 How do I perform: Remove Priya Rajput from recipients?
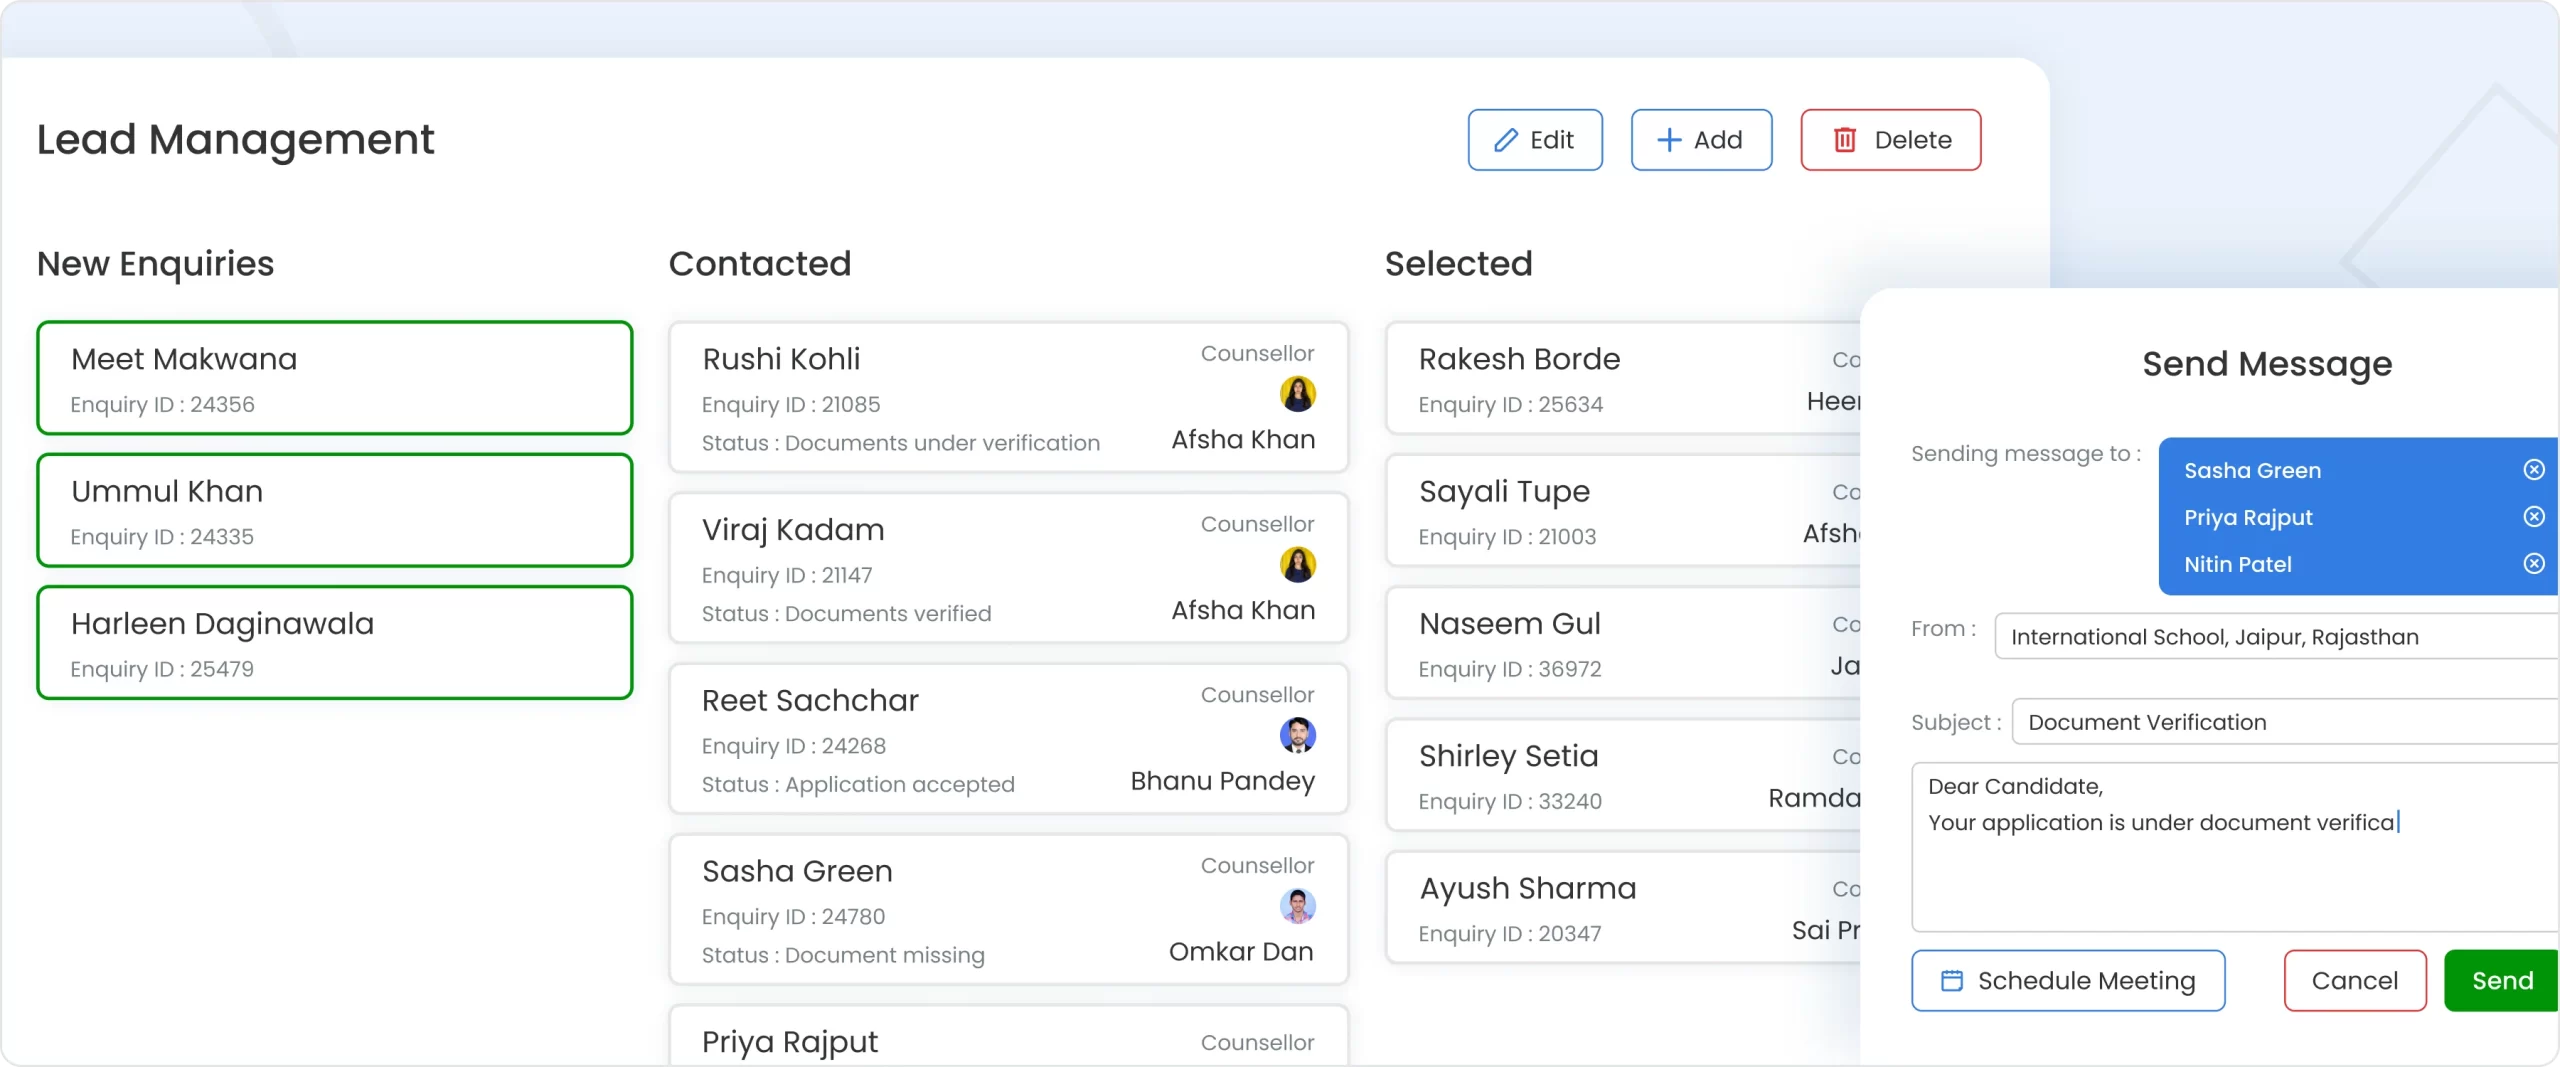tap(2534, 516)
